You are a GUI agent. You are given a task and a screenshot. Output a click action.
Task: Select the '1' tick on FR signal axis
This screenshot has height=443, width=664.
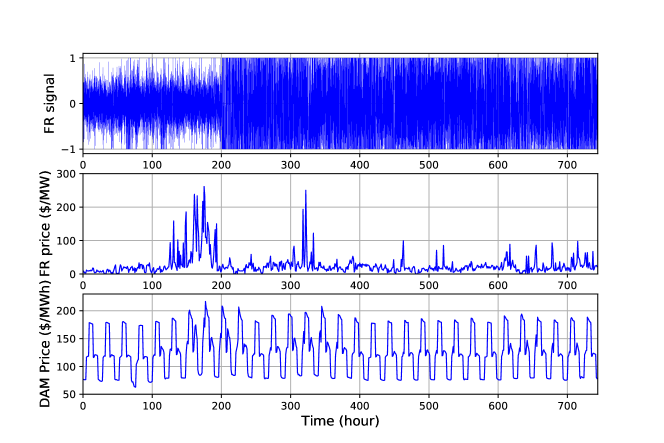point(73,58)
